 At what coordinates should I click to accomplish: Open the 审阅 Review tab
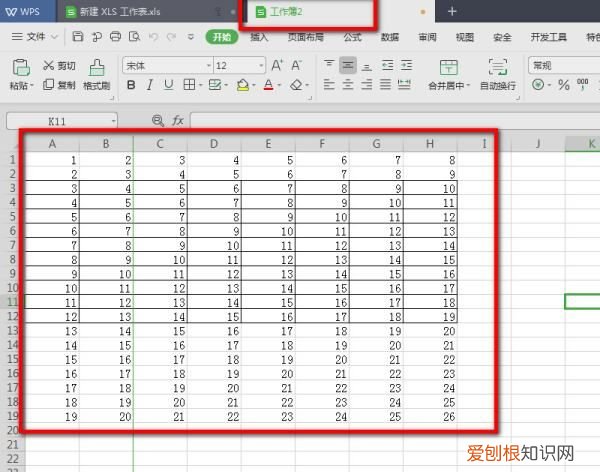tap(427, 37)
